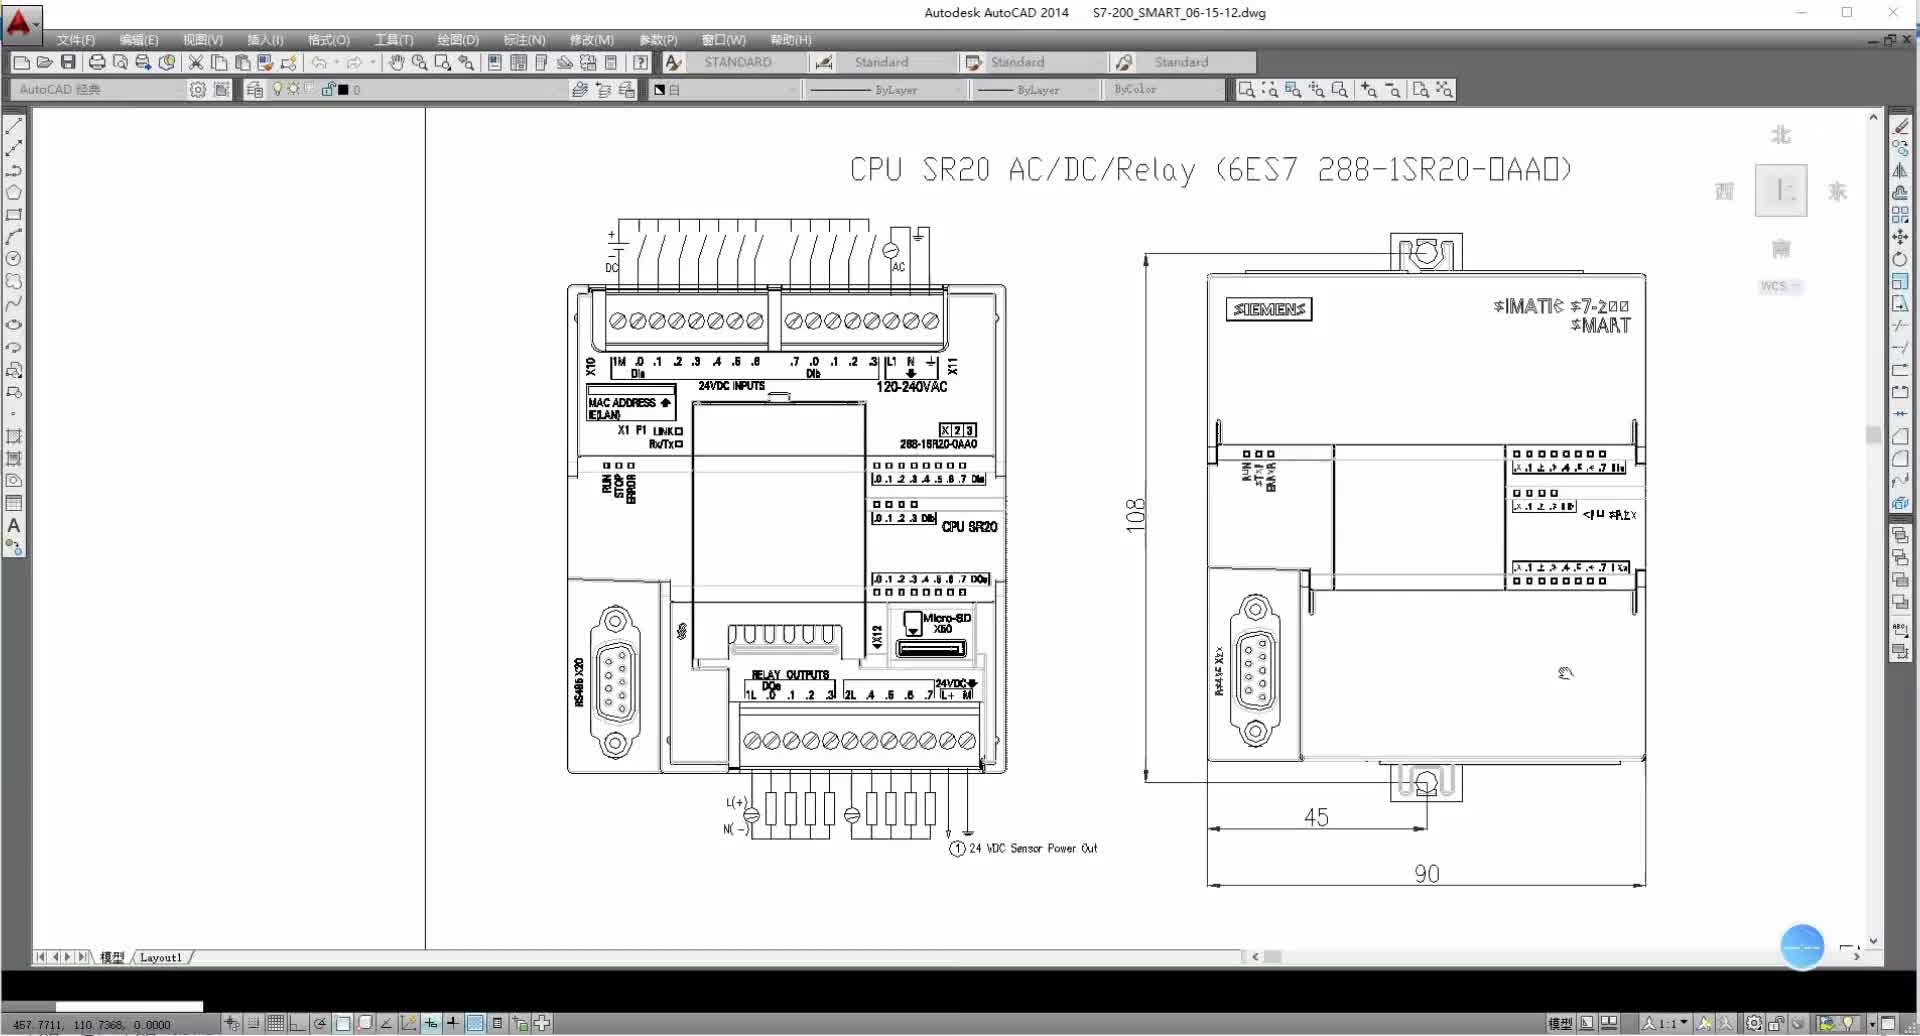Open the color control dropdown showing 白

(x=725, y=90)
